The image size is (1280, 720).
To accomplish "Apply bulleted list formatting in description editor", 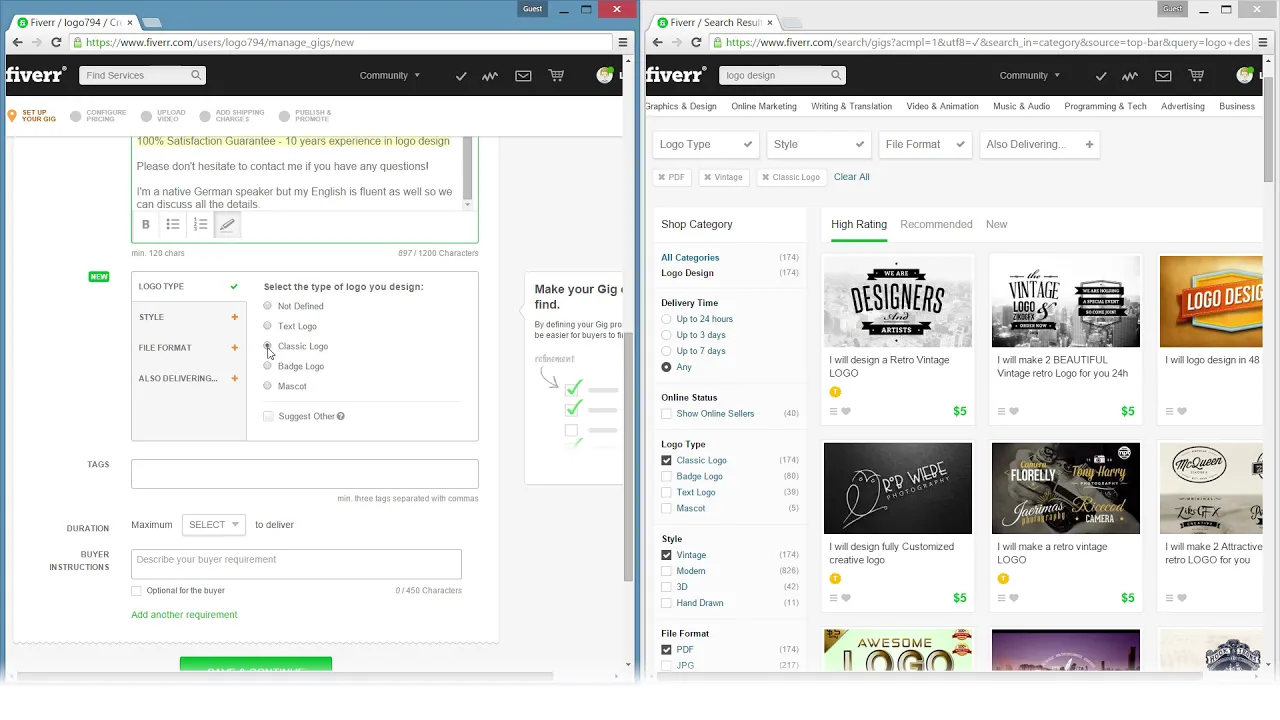I will point(173,225).
